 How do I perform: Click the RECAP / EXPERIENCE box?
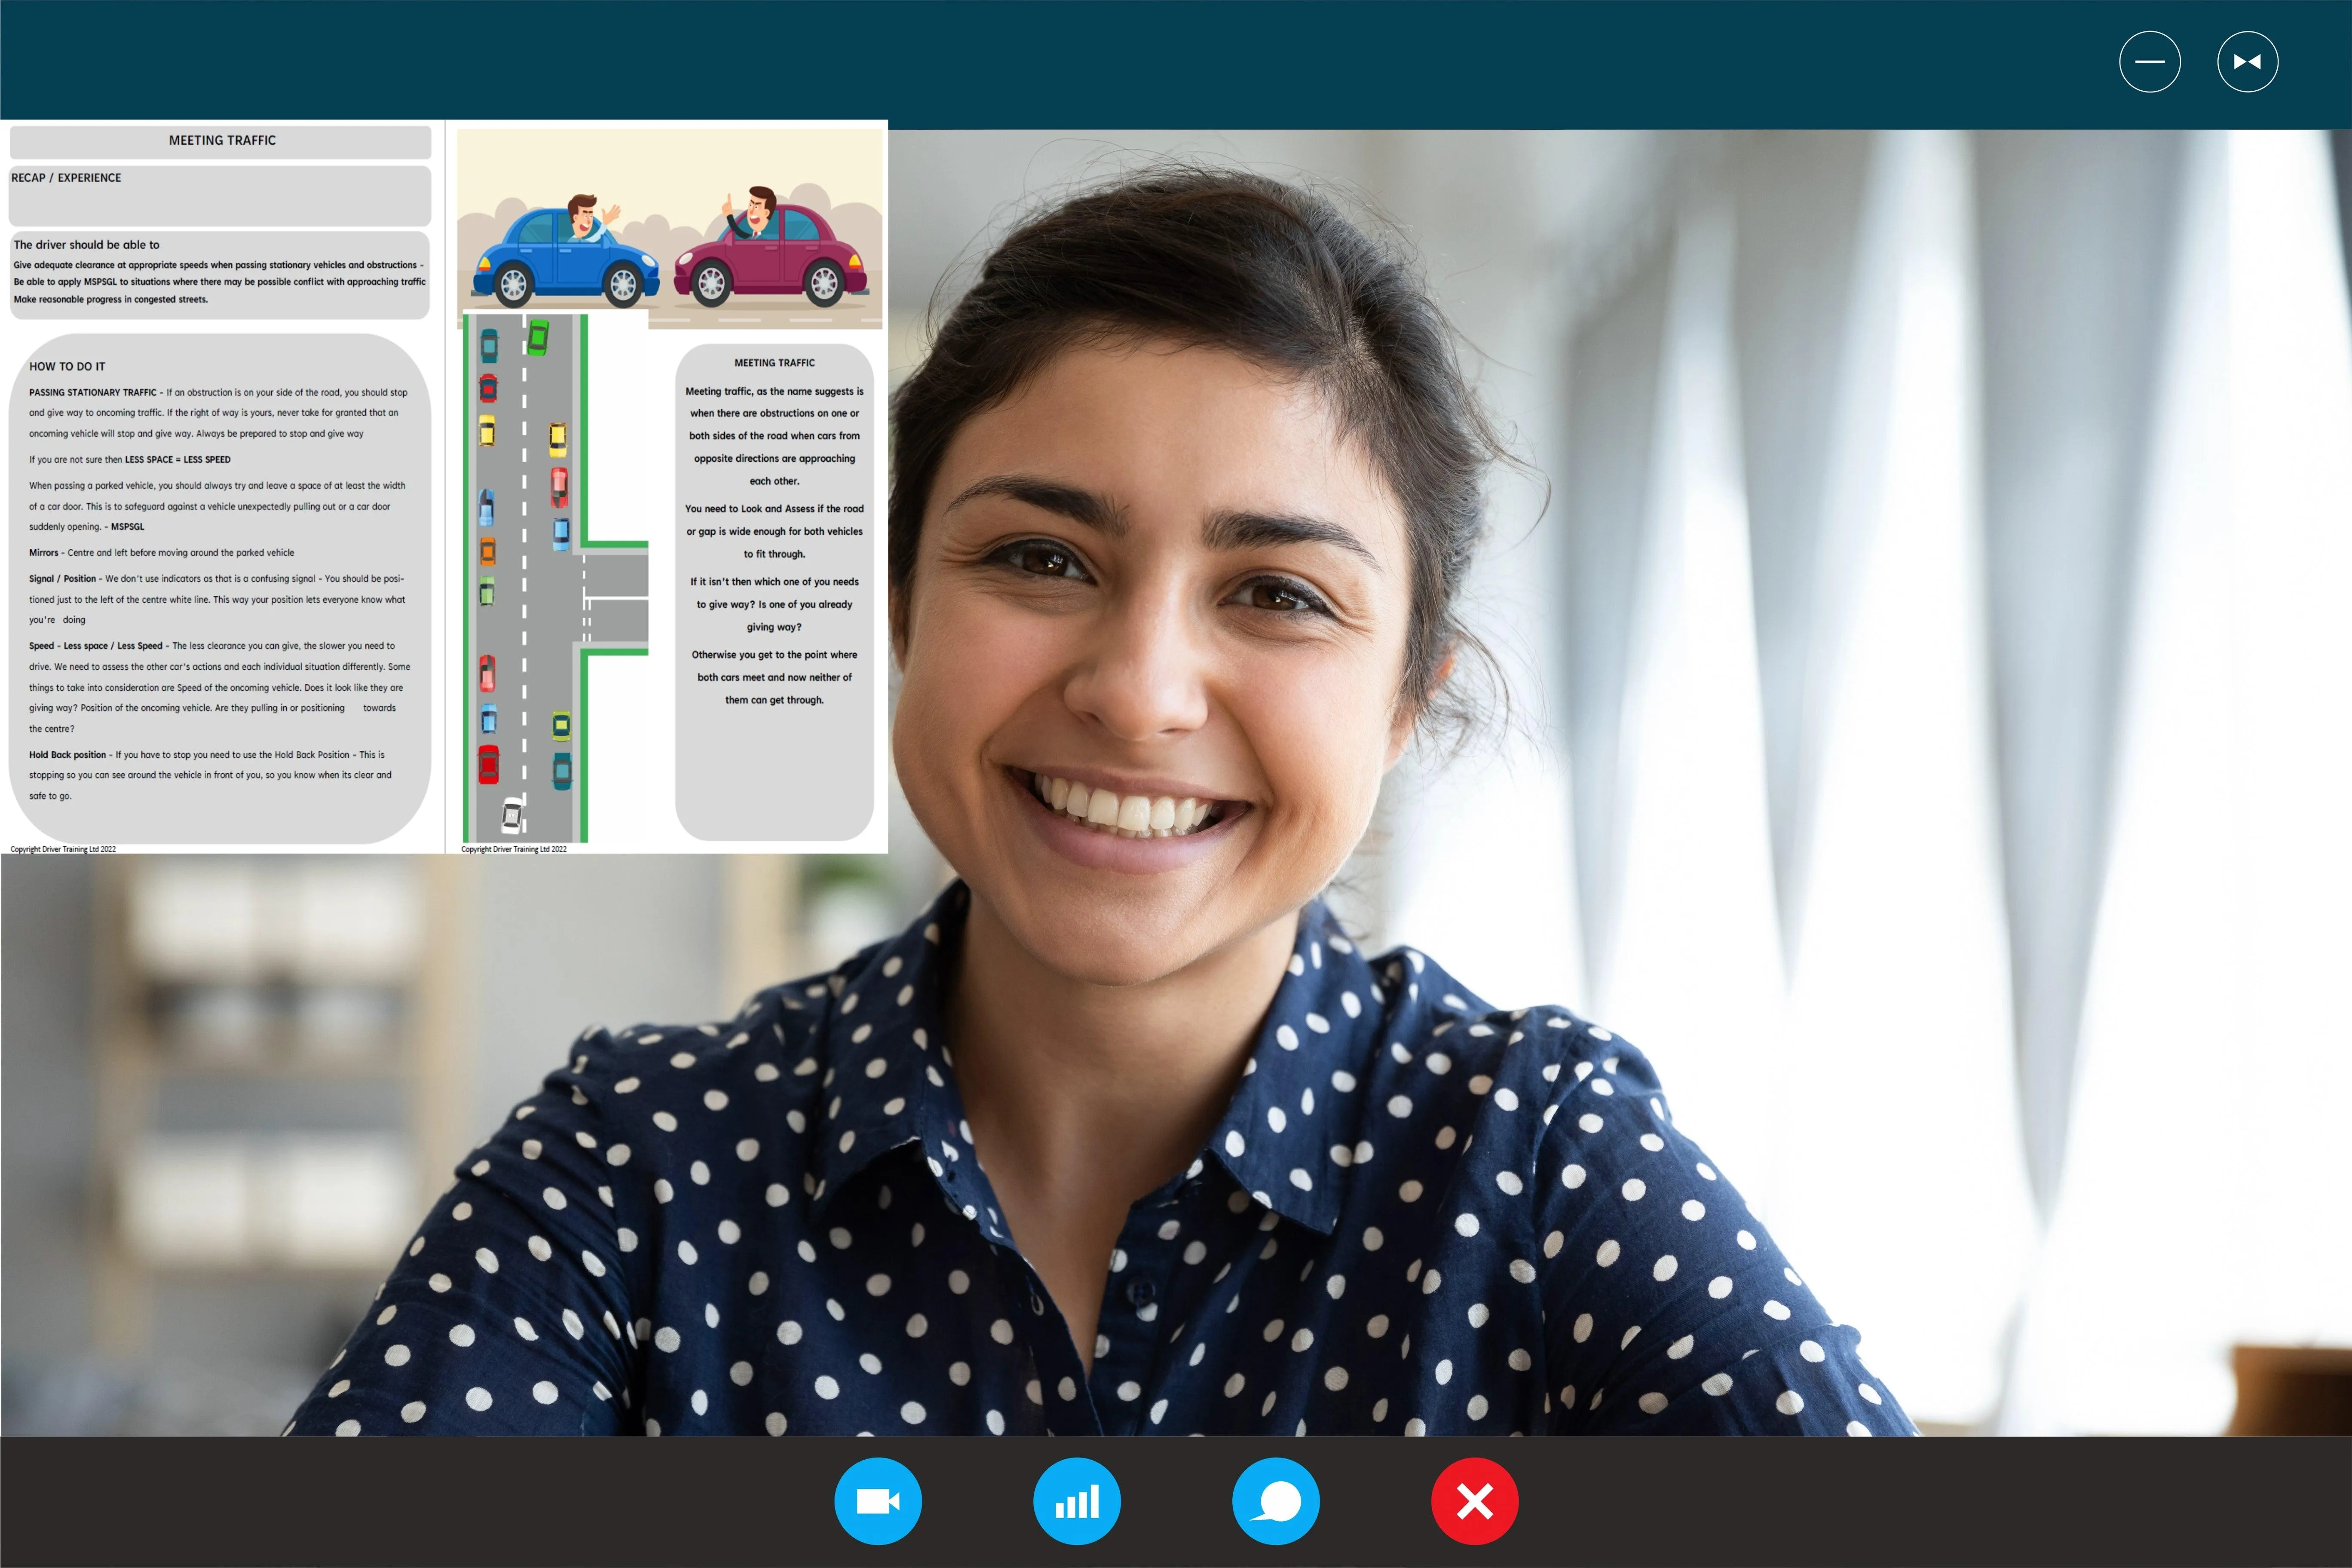(x=220, y=196)
